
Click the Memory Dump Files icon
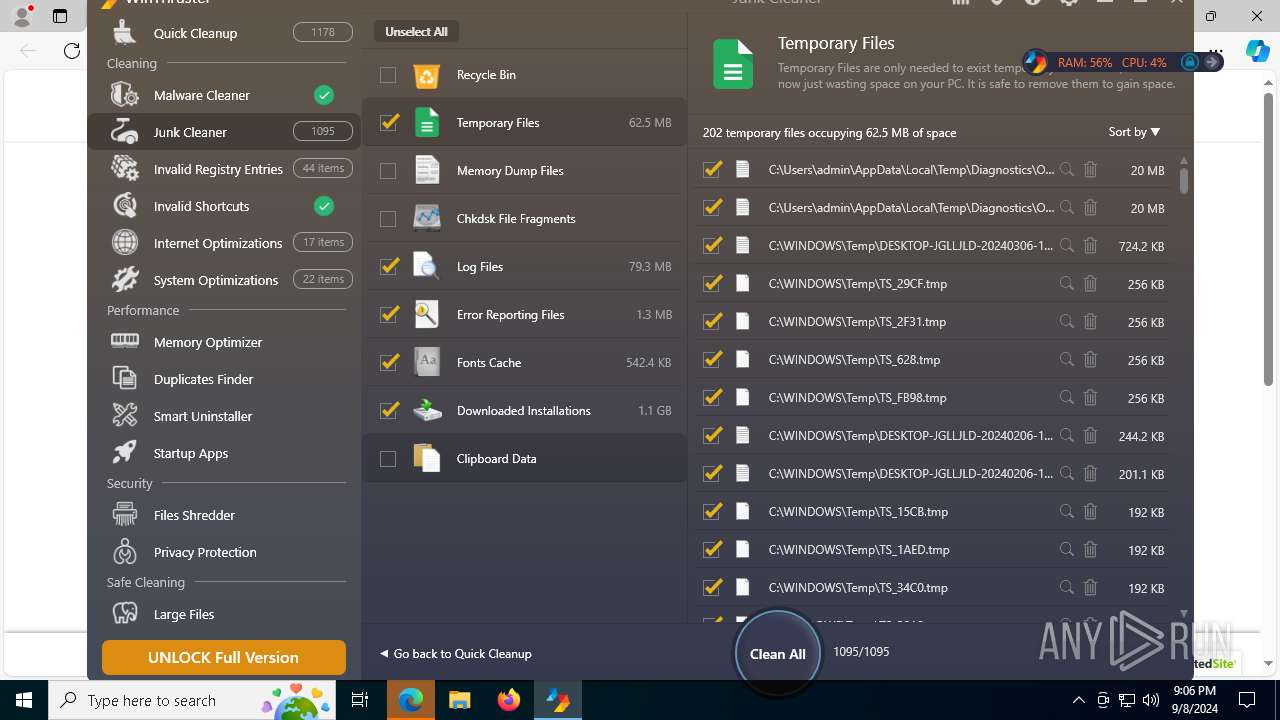[x=427, y=170]
